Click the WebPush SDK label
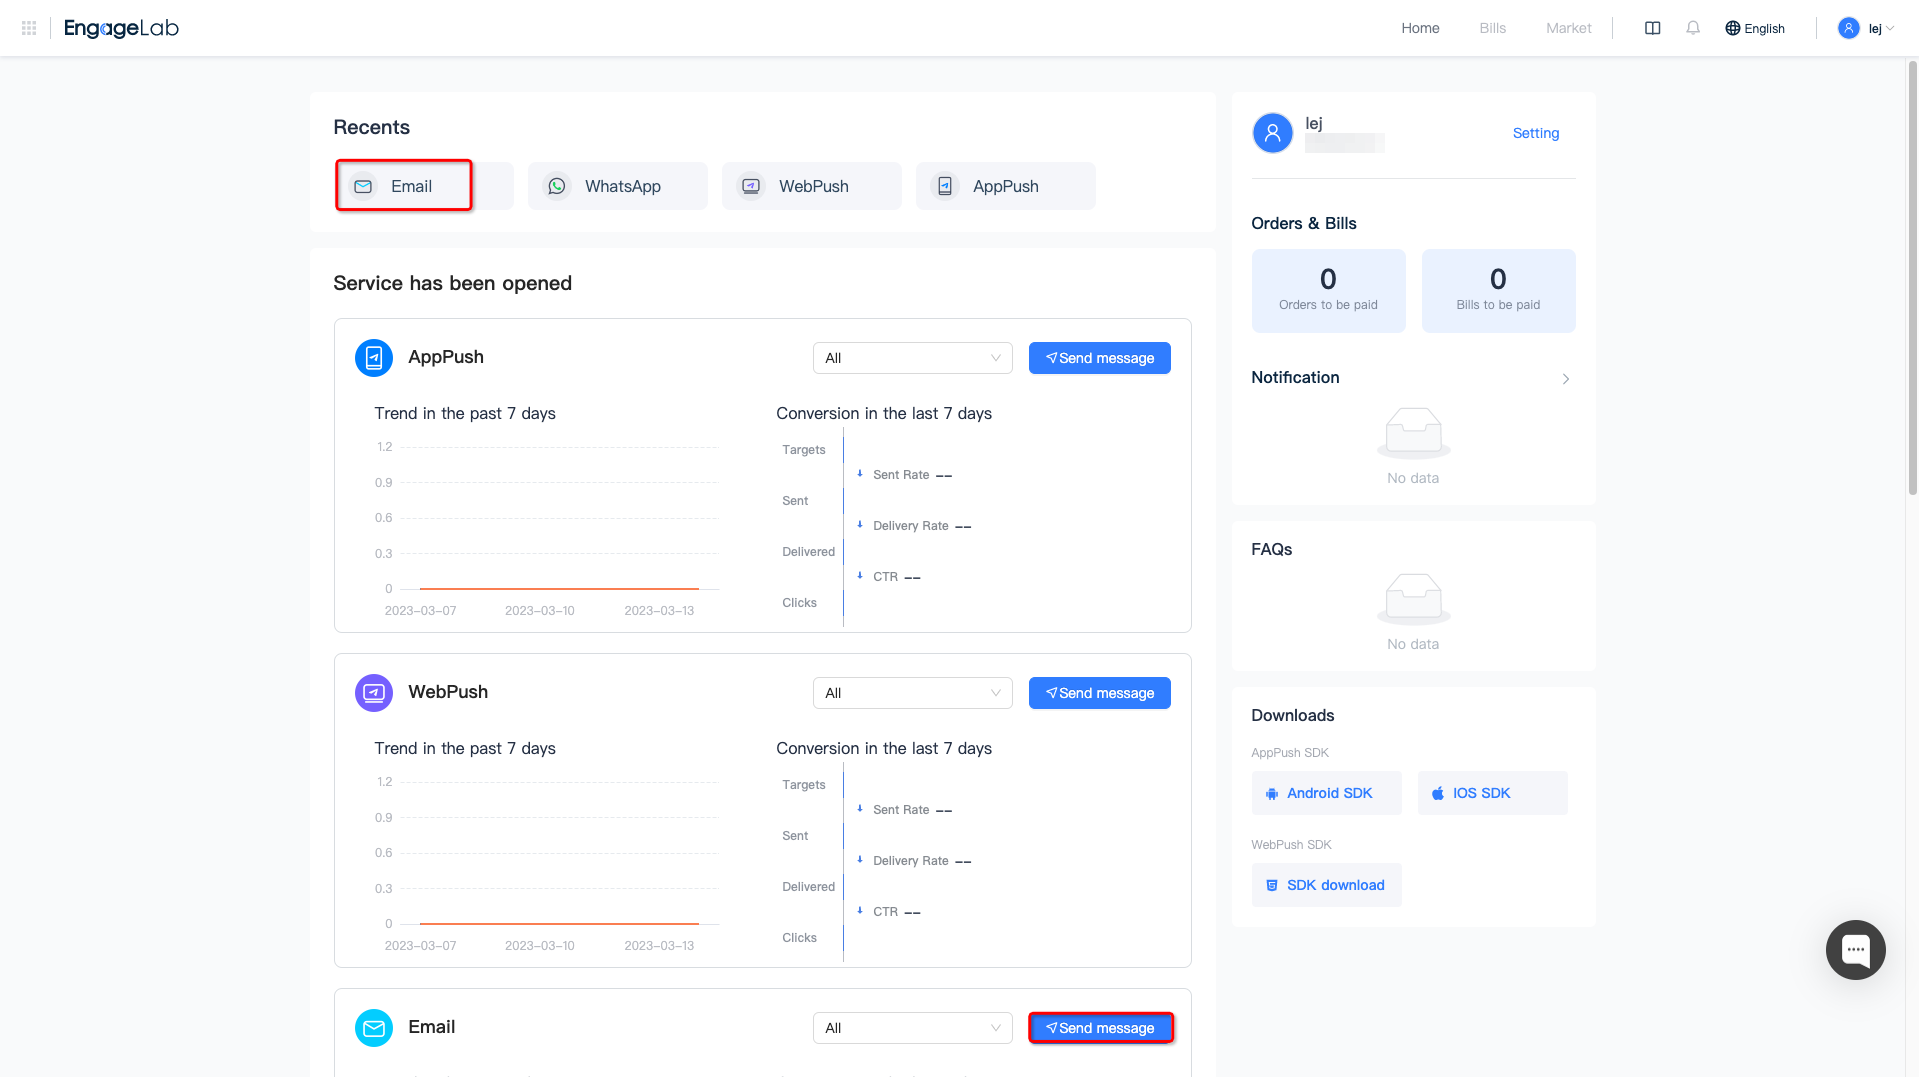Screen dimensions: 1919x1077 (x=1292, y=845)
